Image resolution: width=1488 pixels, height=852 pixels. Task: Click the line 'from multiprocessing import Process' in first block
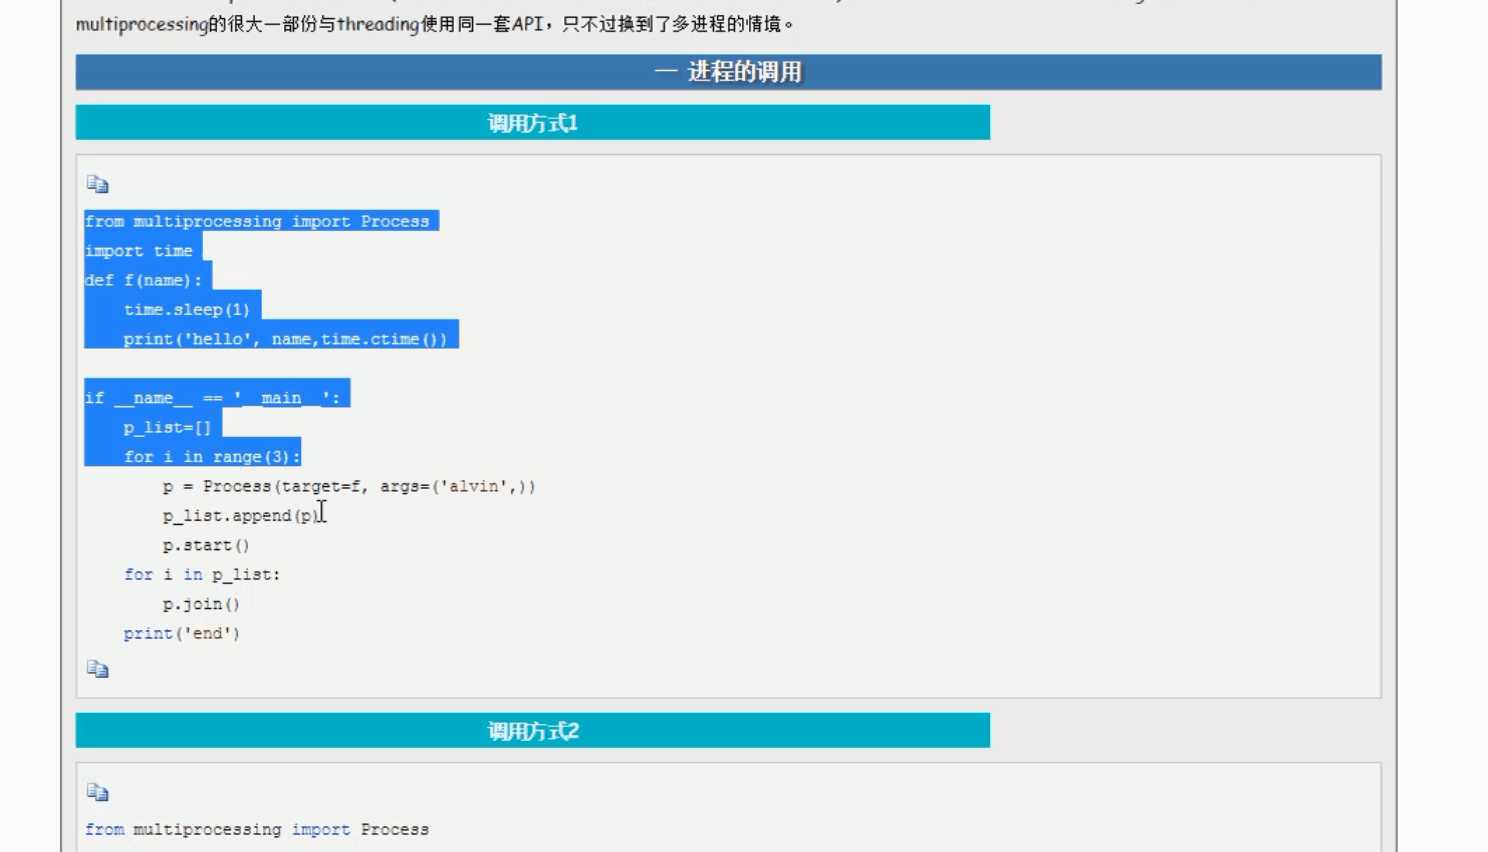[257, 221]
